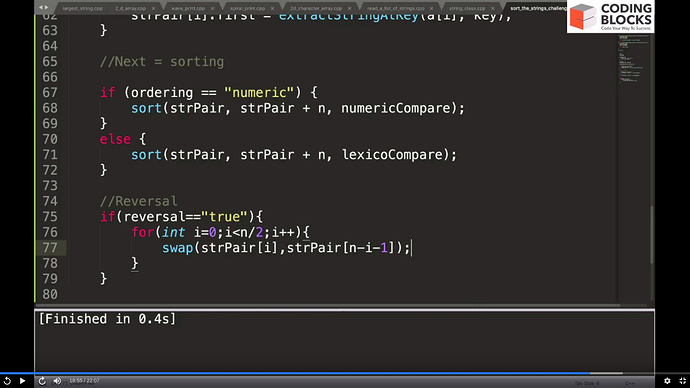Click the "numeric" string literal
690x388 pixels.
tap(259, 92)
